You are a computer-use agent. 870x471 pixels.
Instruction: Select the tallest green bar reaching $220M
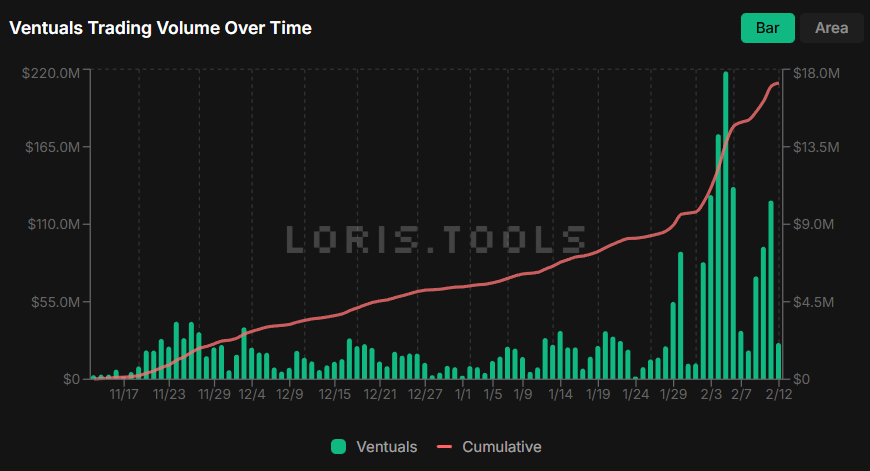click(725, 225)
